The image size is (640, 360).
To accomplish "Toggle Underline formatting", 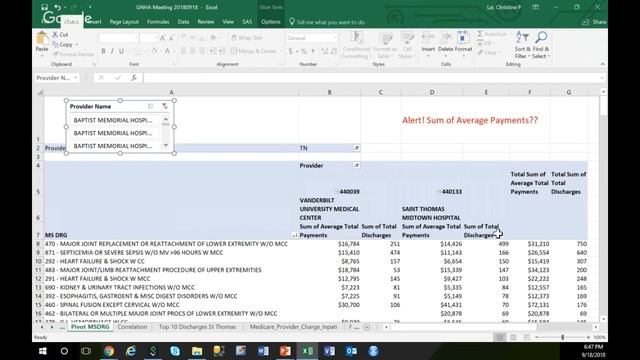I will (x=121, y=51).
